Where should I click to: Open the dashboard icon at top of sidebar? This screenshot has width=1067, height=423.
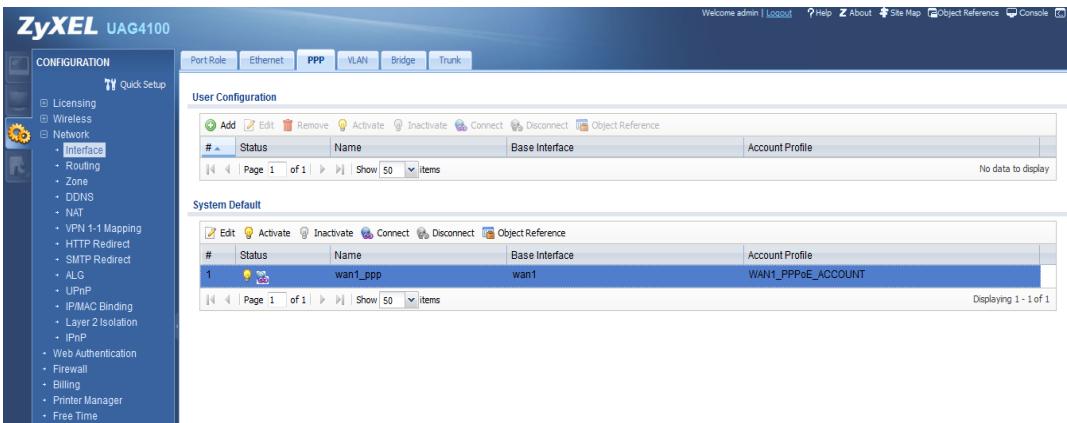[x=18, y=66]
